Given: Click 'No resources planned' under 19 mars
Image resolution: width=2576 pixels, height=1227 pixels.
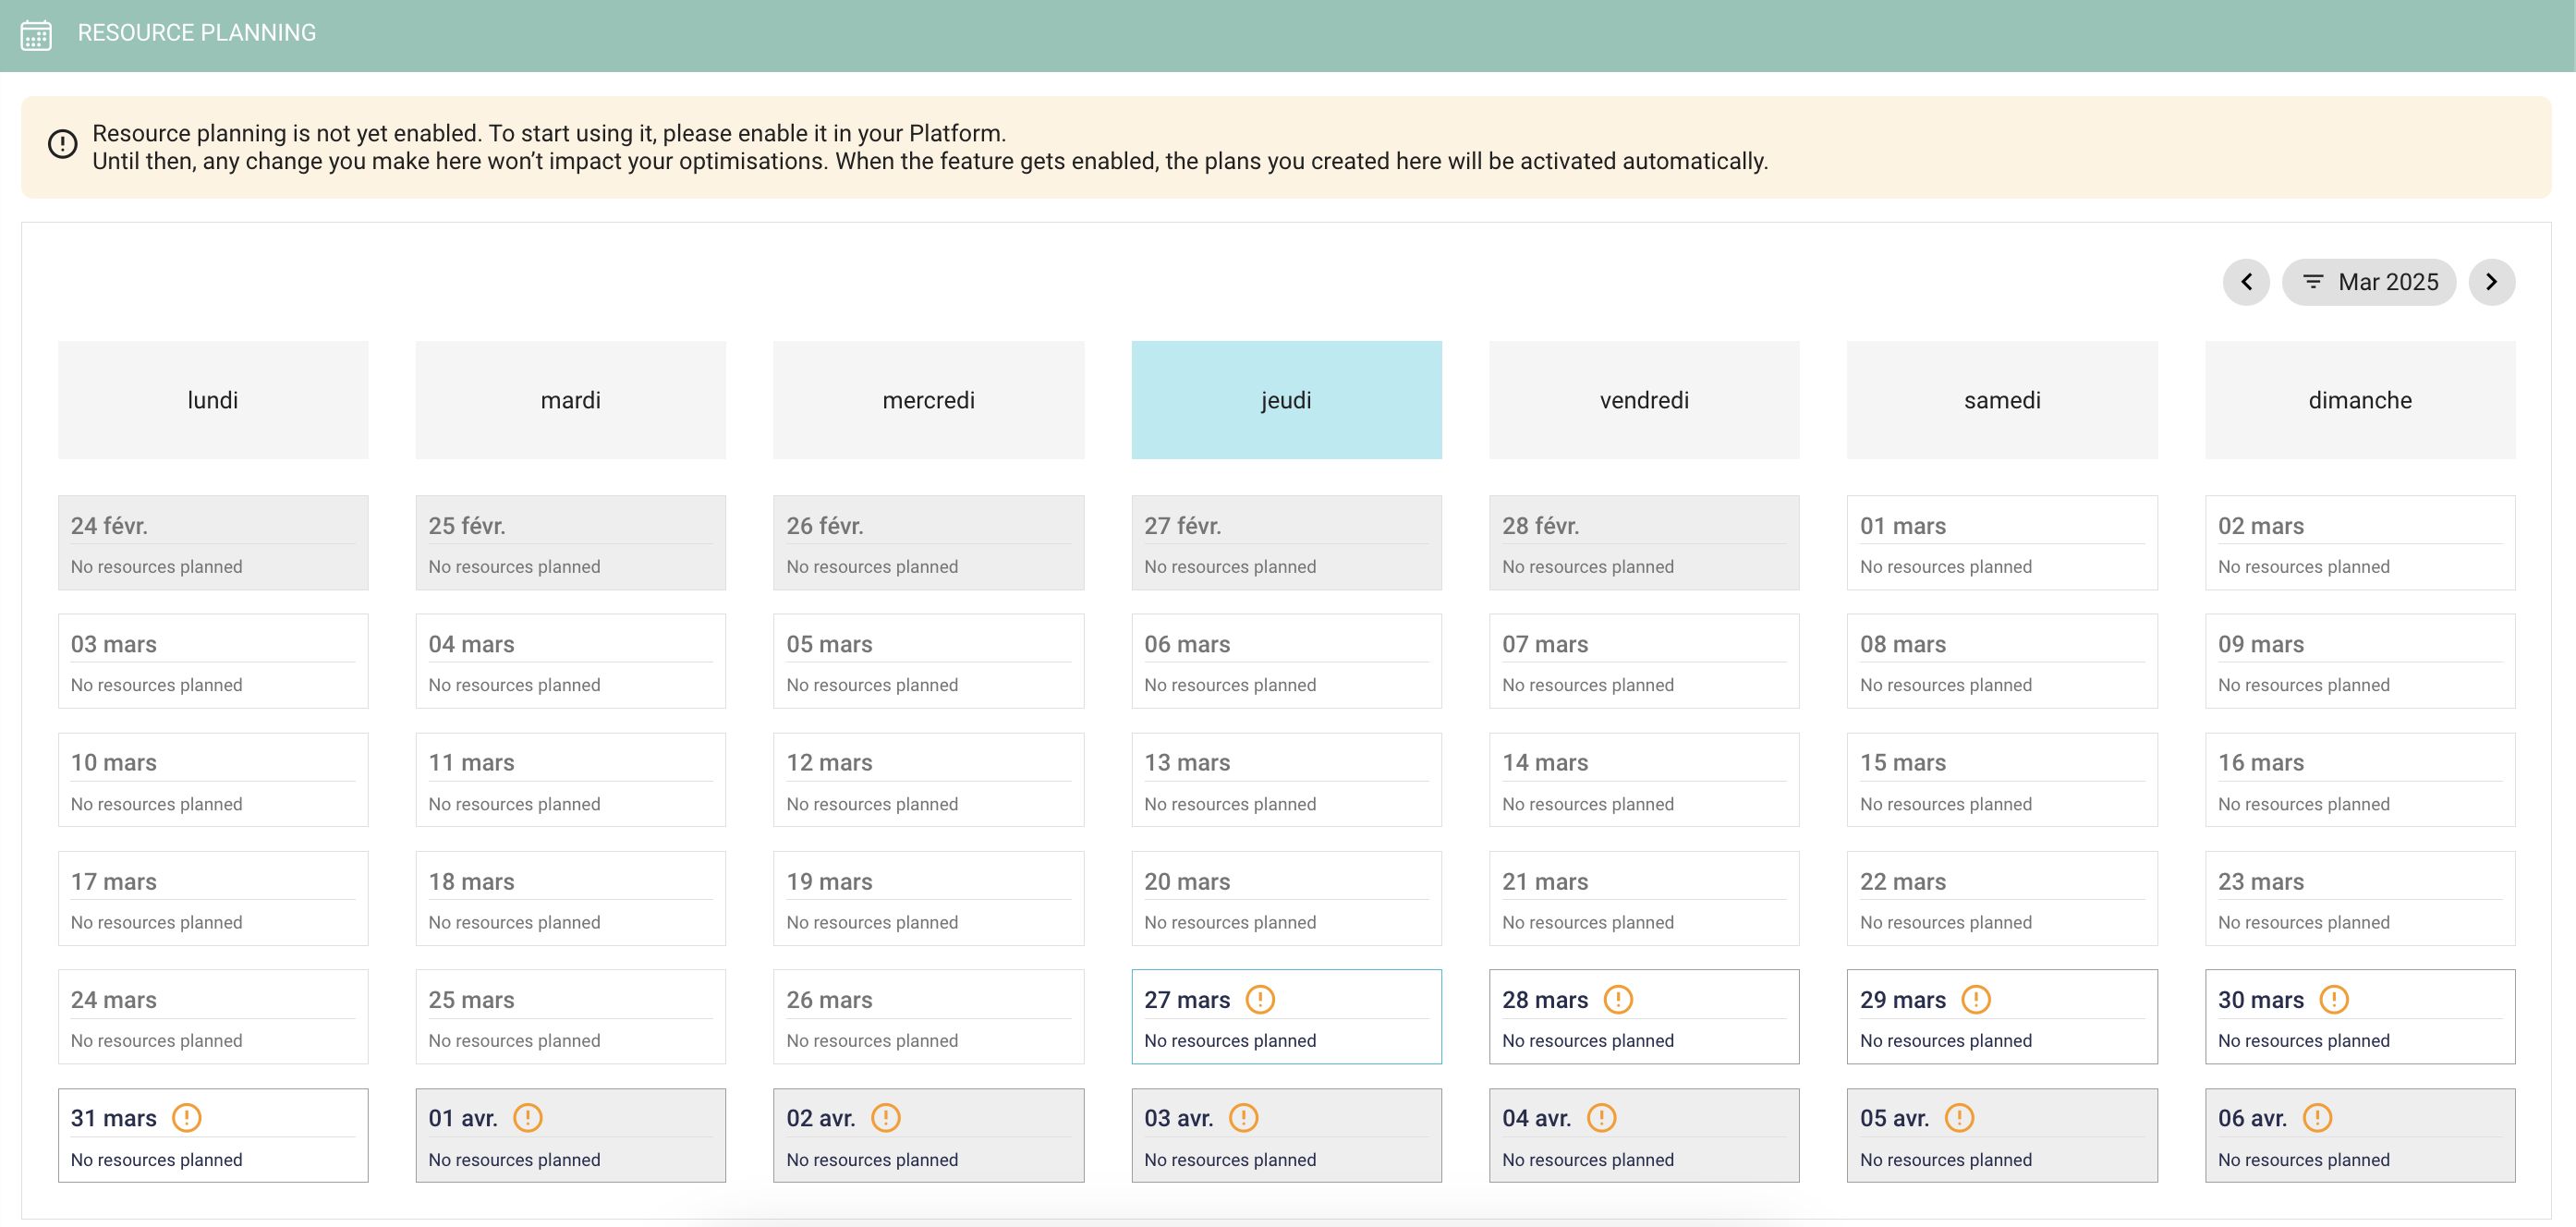Looking at the screenshot, I should click(872, 922).
